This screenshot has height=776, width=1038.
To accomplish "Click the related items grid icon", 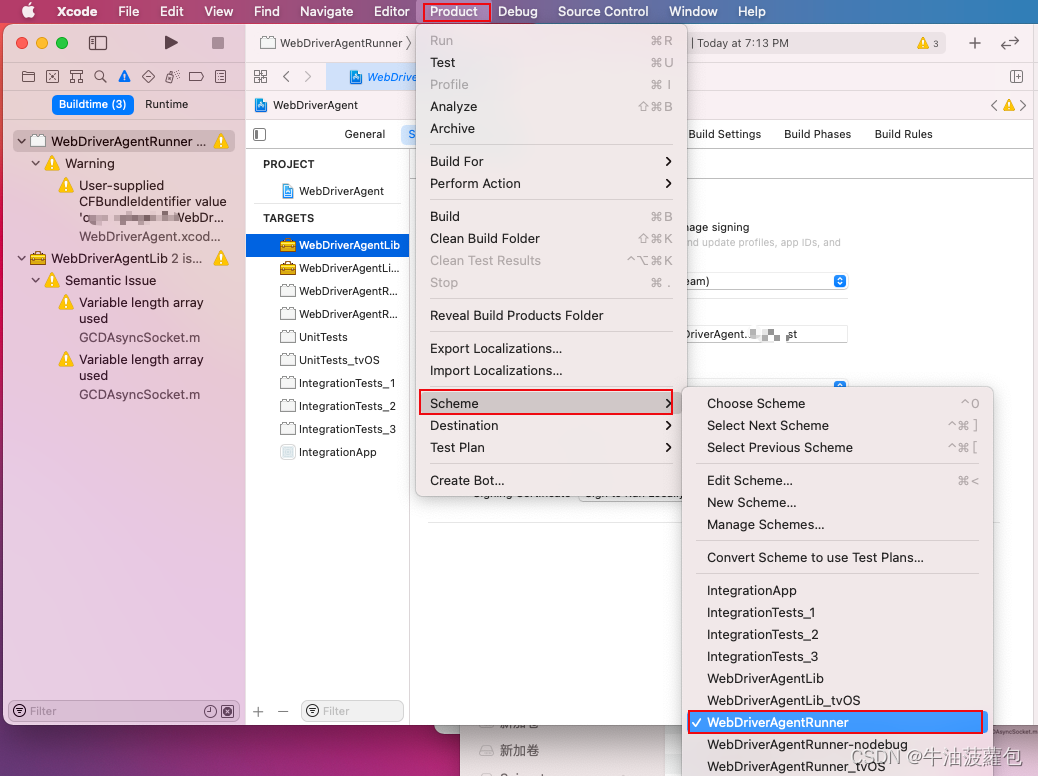I will point(261,77).
